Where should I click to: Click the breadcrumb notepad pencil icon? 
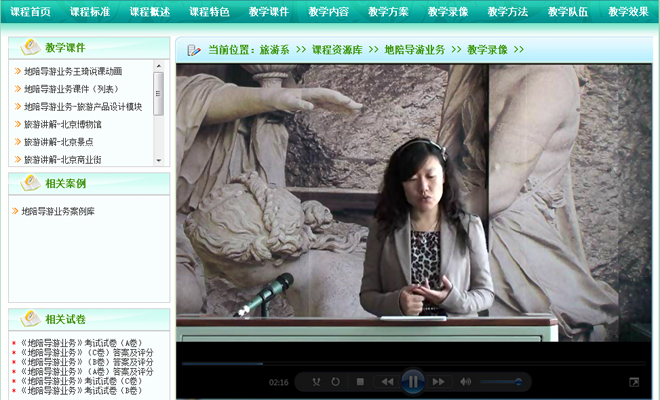click(194, 50)
